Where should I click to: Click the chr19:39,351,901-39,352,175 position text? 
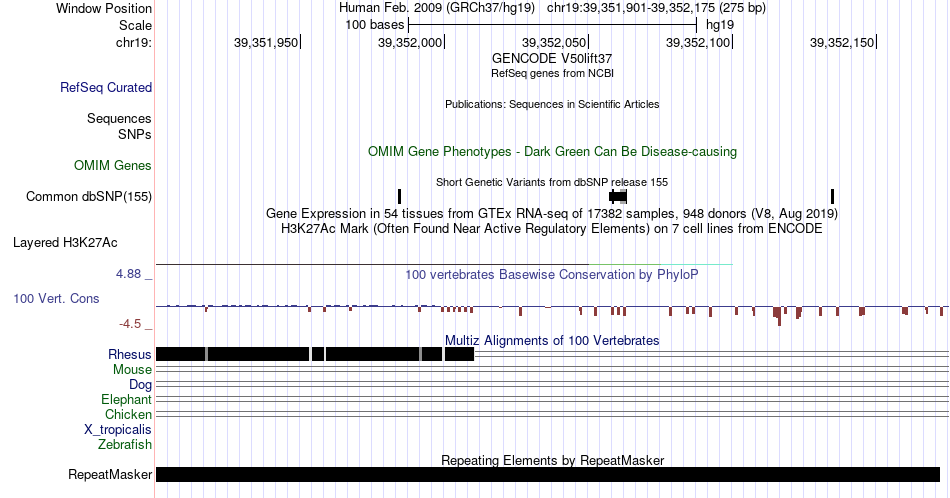point(656,8)
